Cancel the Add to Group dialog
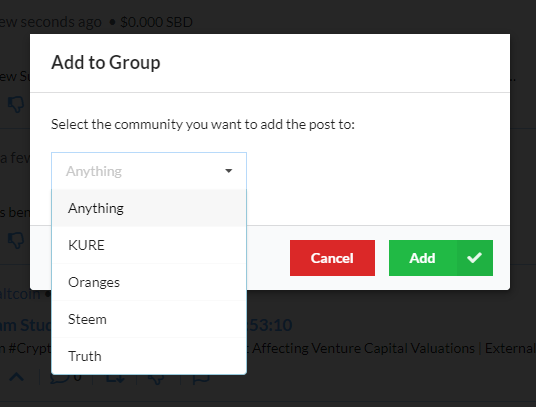This screenshot has width=536, height=407. tap(332, 258)
